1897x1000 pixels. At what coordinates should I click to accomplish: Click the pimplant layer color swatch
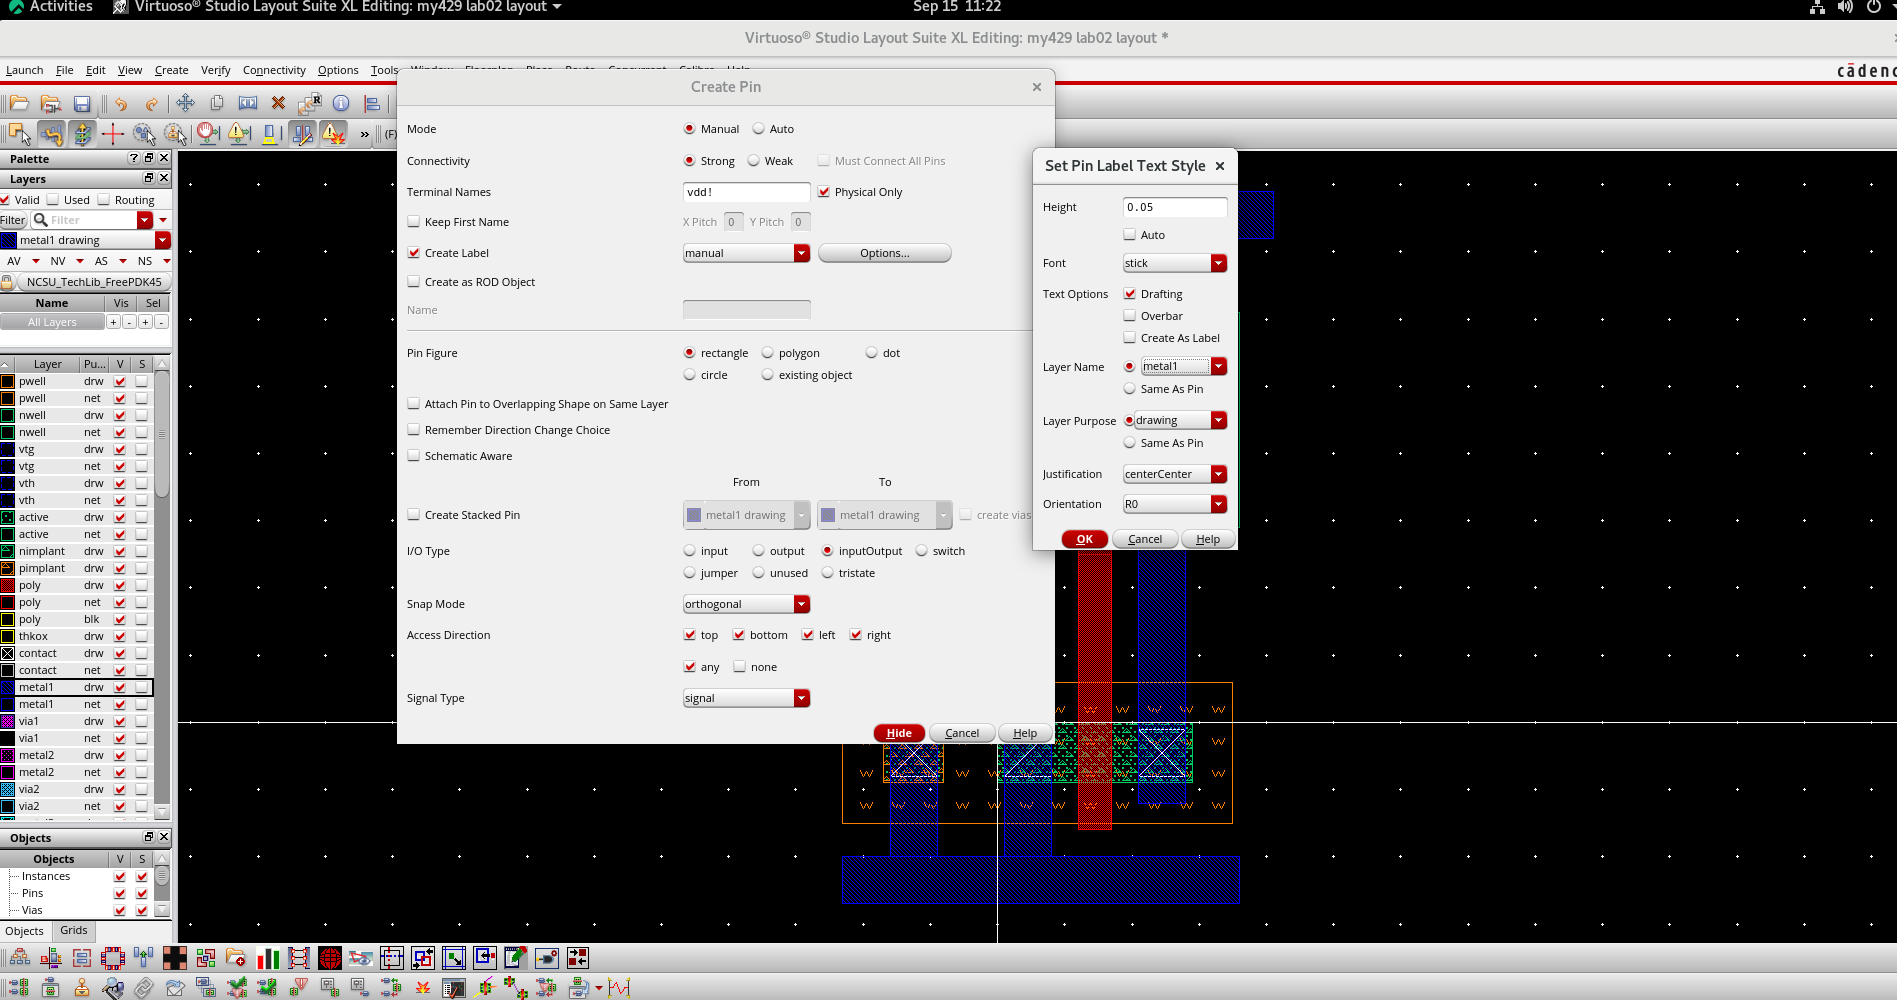tap(8, 568)
